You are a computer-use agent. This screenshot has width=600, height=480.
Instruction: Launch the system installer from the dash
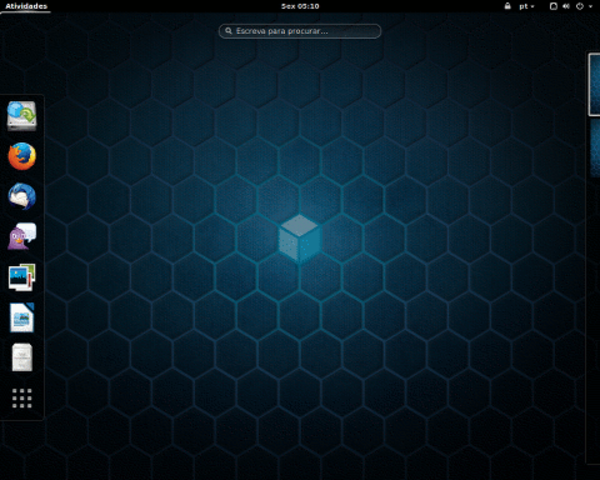click(x=22, y=116)
